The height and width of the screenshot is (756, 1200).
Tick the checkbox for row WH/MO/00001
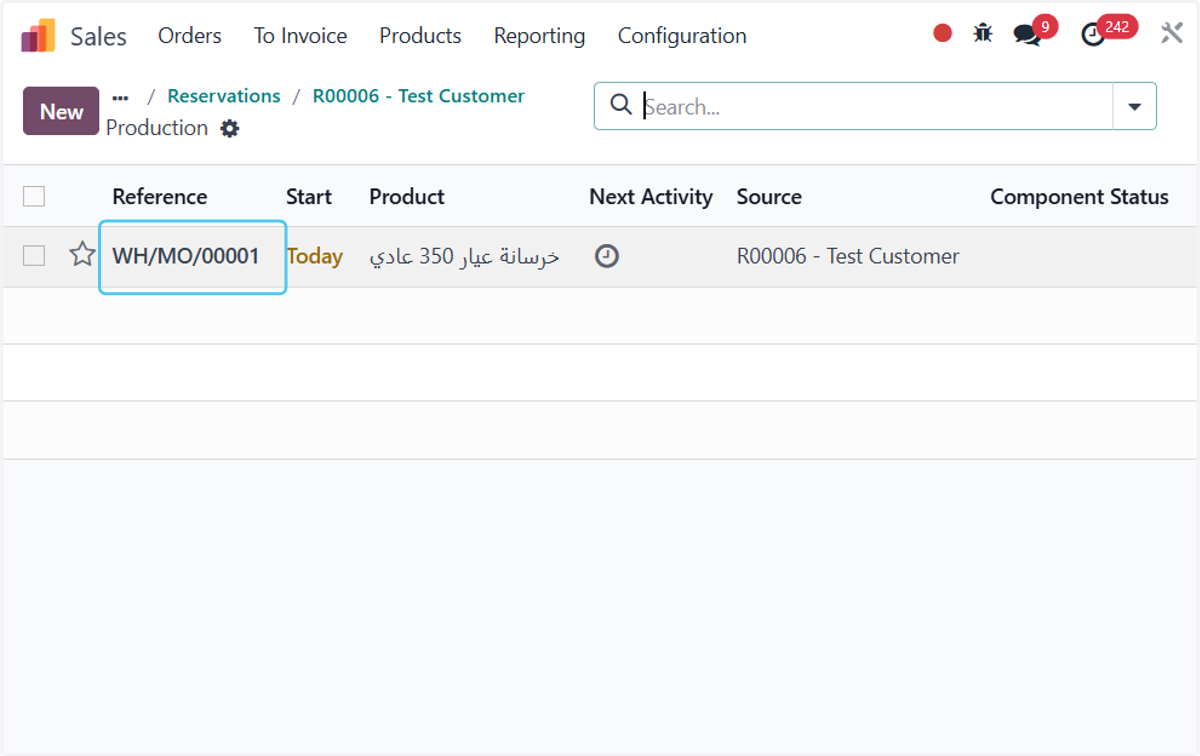[34, 256]
